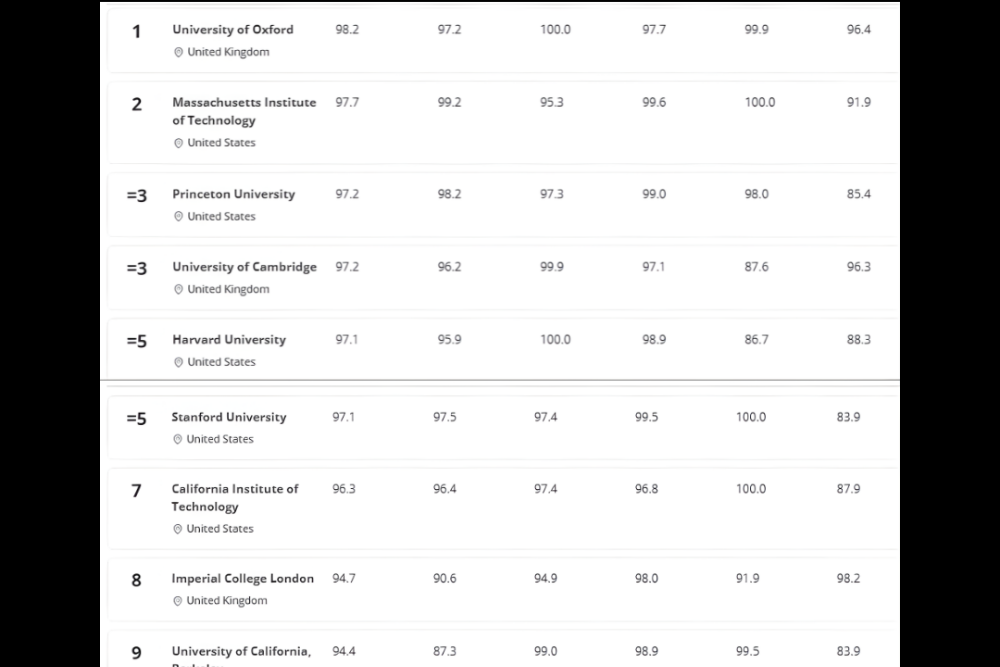Image resolution: width=1000 pixels, height=667 pixels.
Task: Click the rank number 8 beside Imperial College London
Action: (137, 580)
